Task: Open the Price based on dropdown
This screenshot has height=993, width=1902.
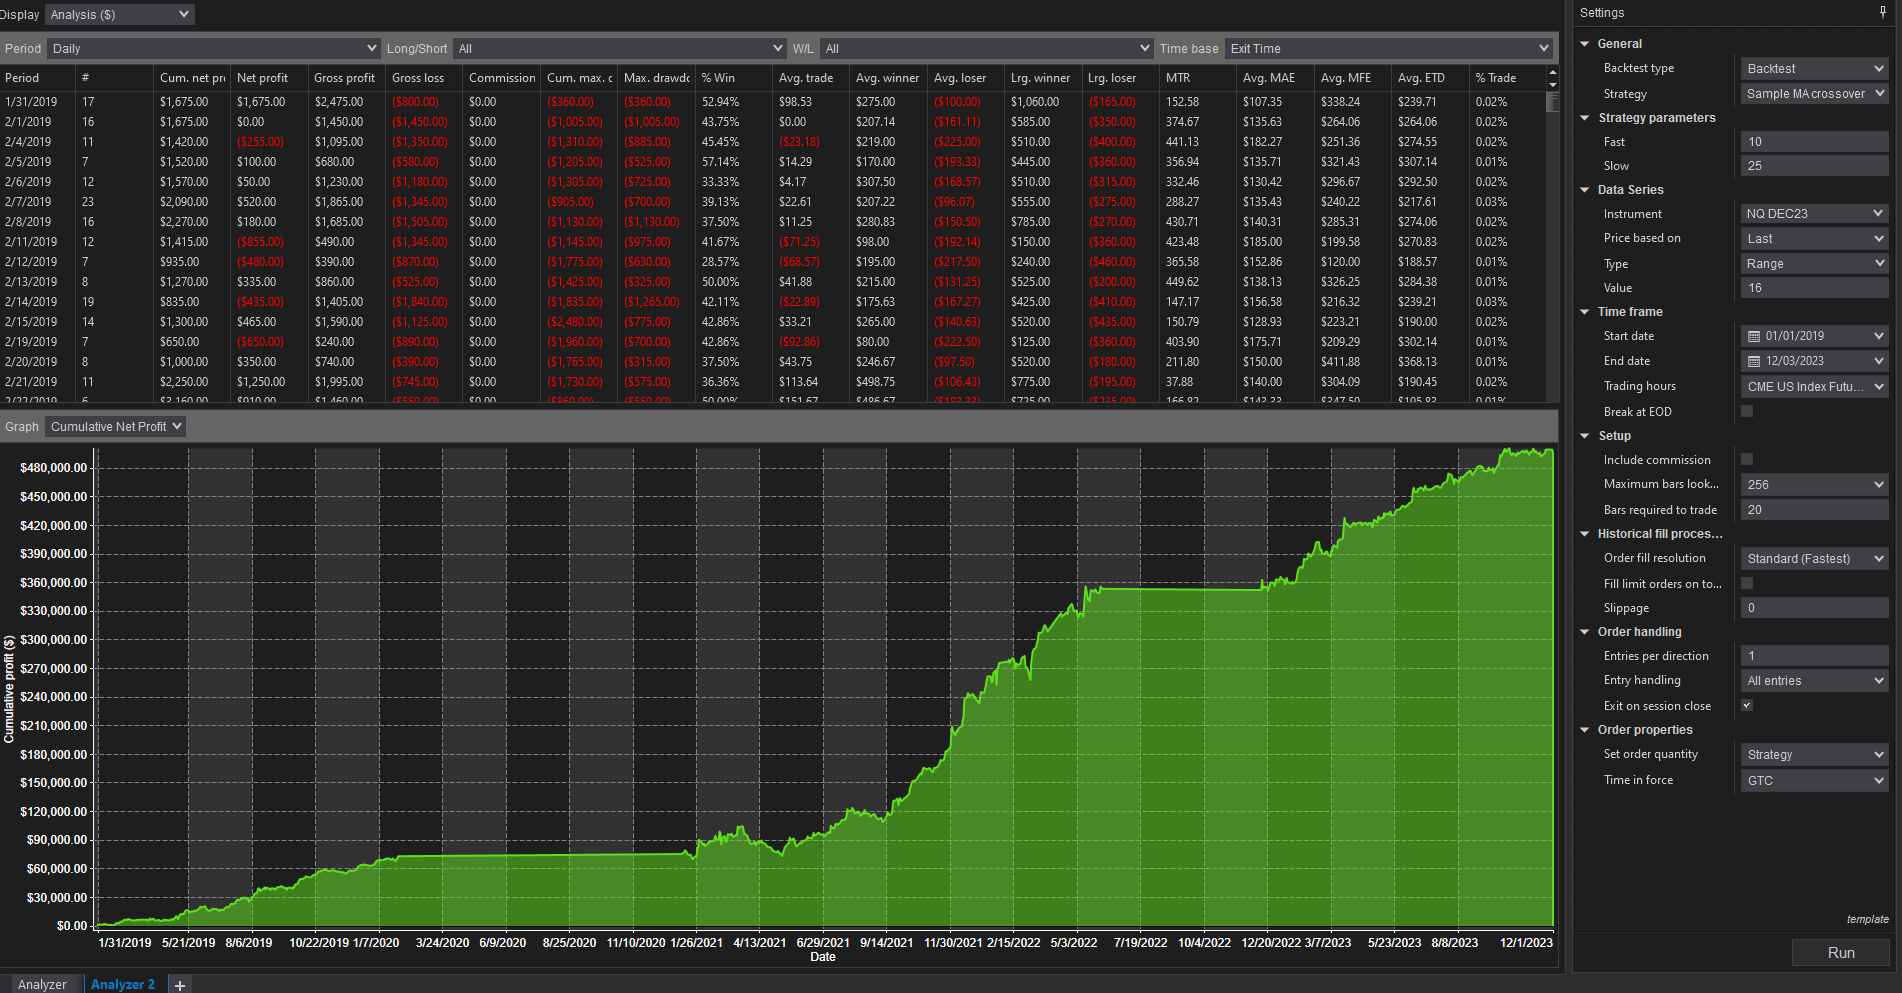Action: (1814, 238)
